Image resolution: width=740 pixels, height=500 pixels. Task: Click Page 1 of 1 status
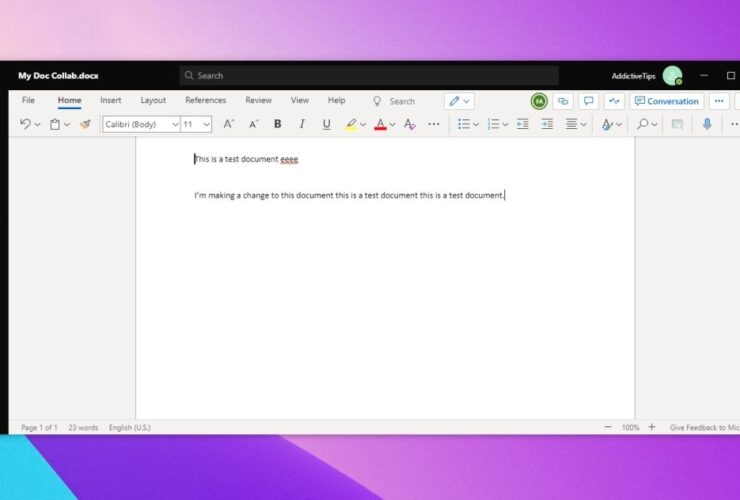[39, 428]
